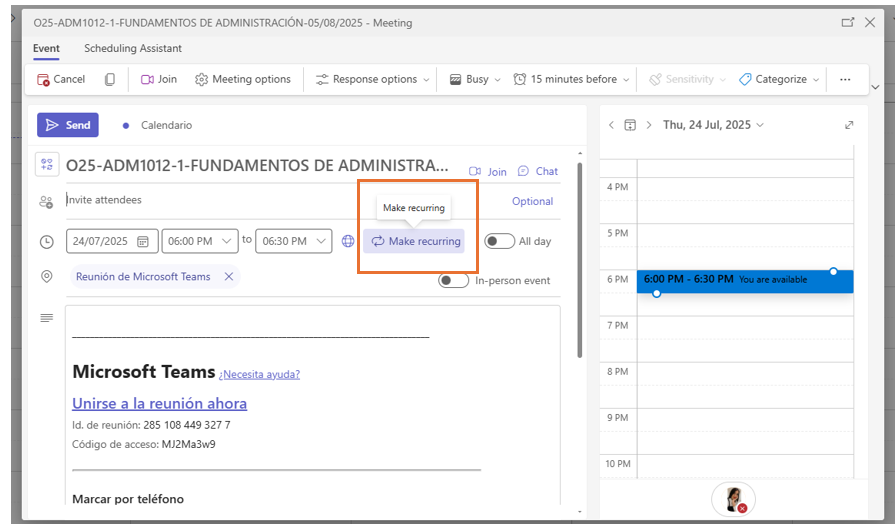The width and height of the screenshot is (895, 528).
Task: Click the access code MJ2Ma3w9
Action: pyautogui.click(x=188, y=444)
